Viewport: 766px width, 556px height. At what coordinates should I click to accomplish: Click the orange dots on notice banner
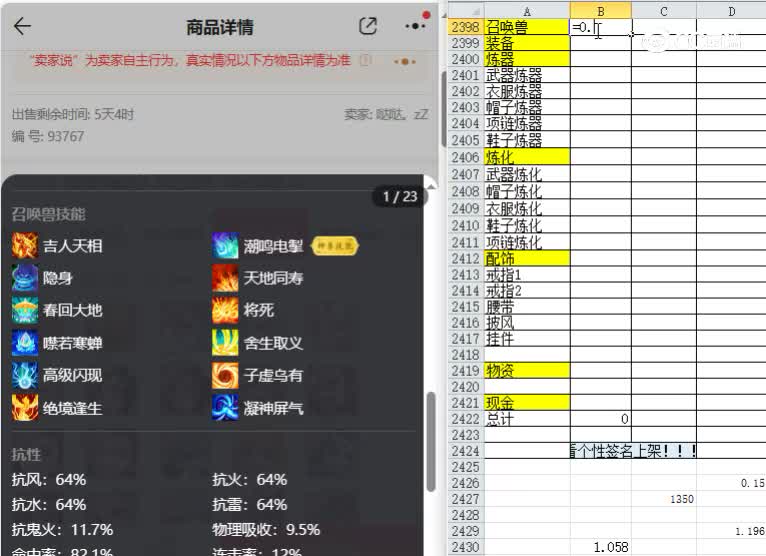tap(405, 62)
